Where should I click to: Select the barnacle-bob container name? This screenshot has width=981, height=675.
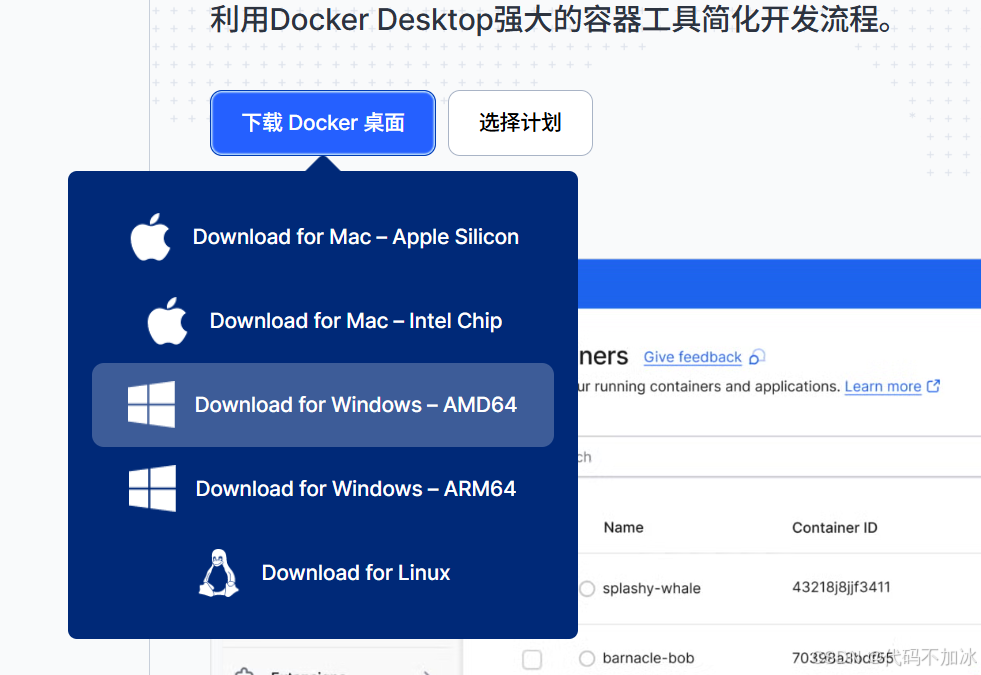click(648, 658)
